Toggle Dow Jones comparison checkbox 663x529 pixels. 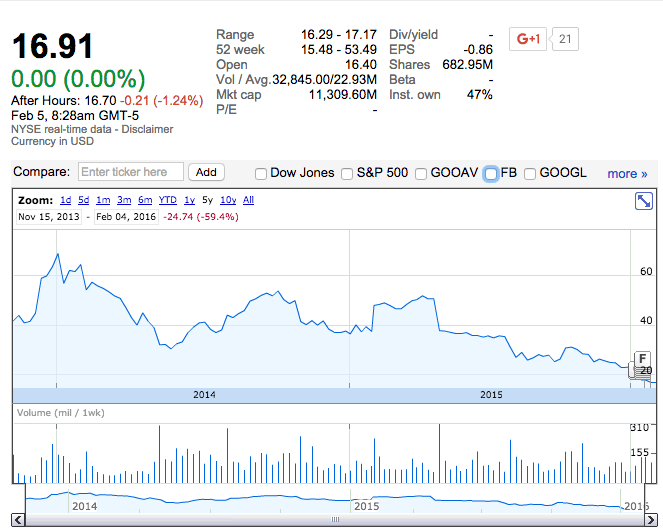coord(261,173)
